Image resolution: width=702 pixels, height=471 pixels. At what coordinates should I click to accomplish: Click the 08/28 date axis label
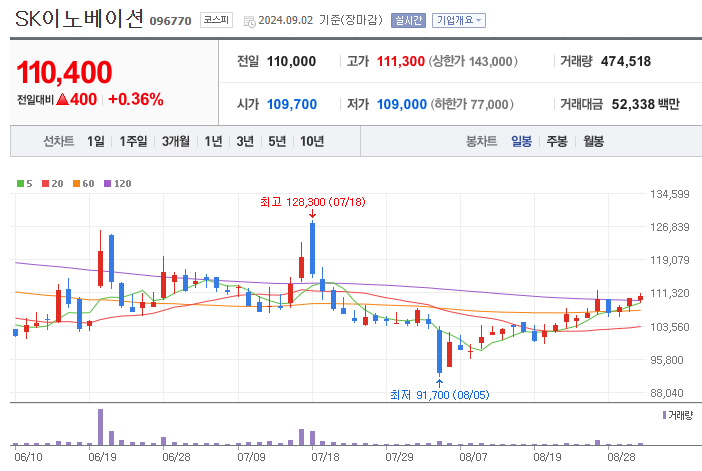click(621, 457)
